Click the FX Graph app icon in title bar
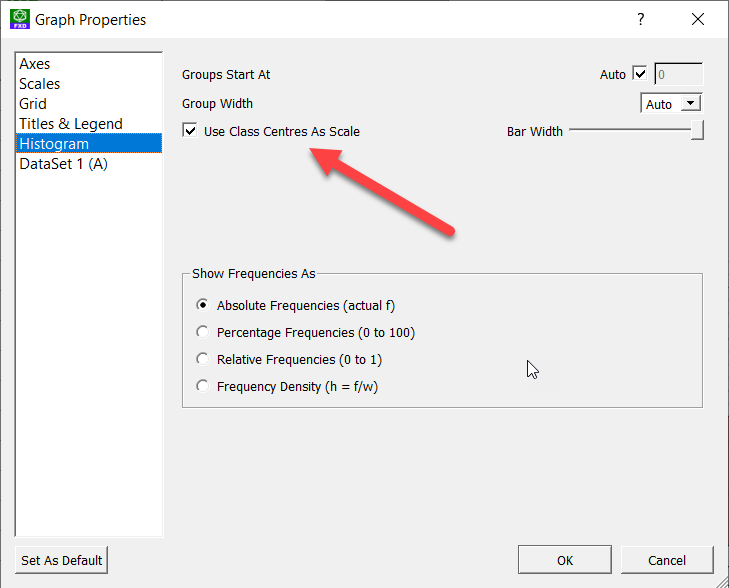Screen dimensions: 729x588 coord(19,19)
